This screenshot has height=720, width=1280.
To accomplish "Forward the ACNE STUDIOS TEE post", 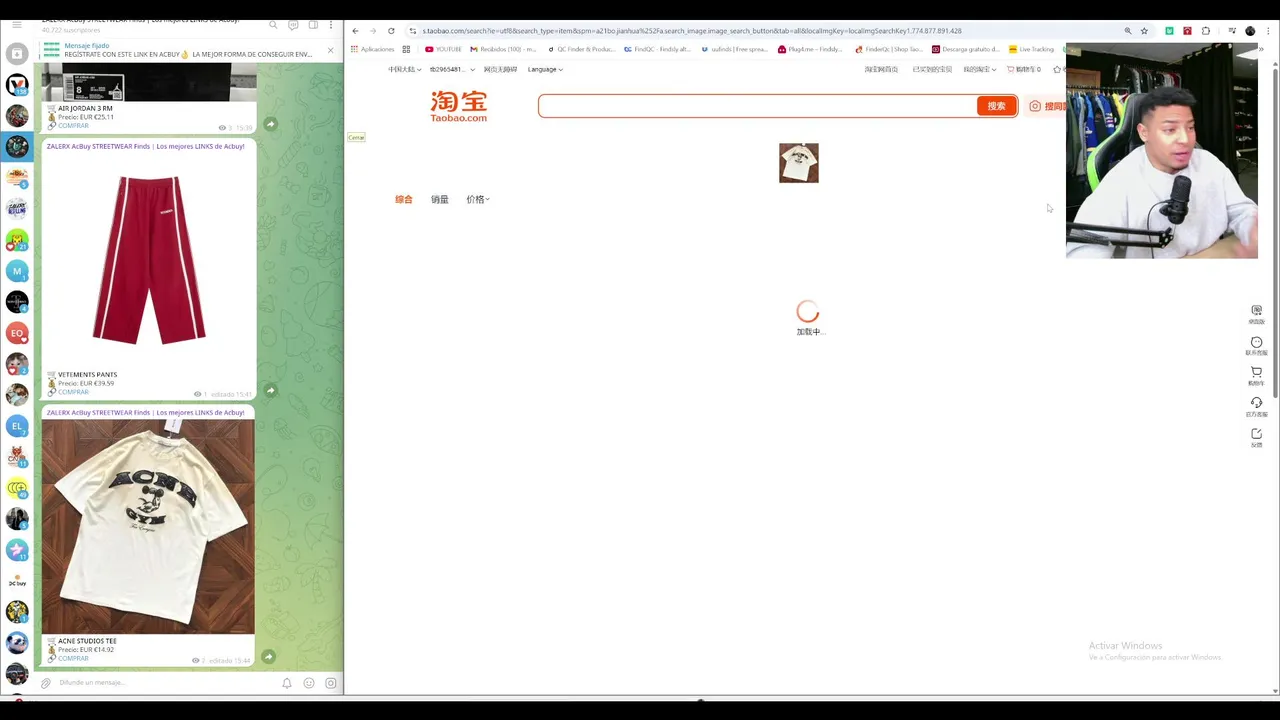I will (270, 657).
